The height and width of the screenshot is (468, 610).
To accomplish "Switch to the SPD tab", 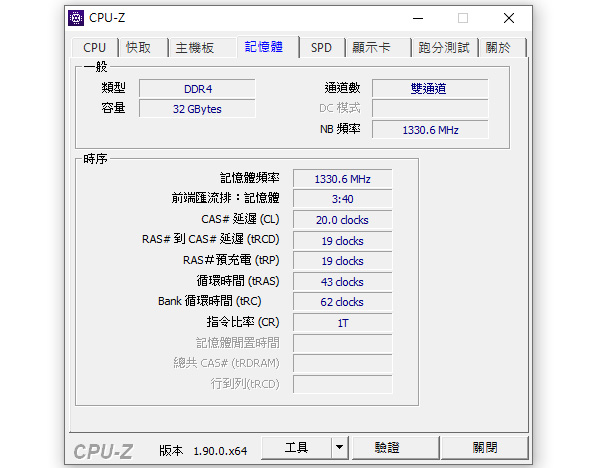I will (321, 48).
